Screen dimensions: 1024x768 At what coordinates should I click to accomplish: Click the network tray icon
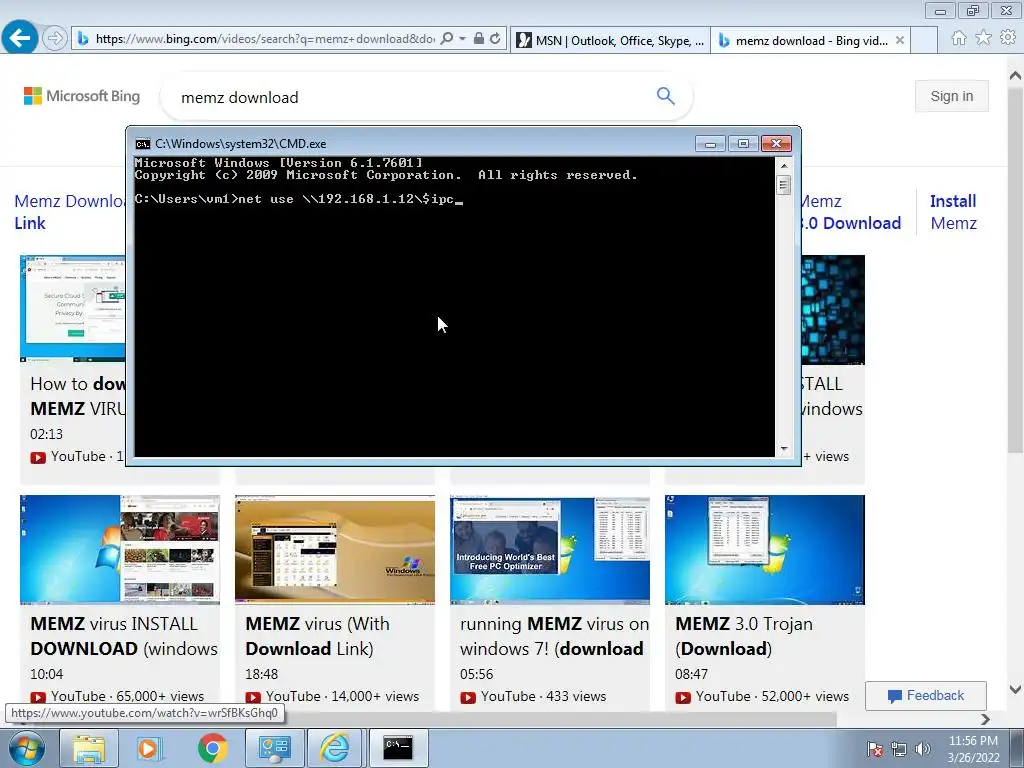point(899,749)
